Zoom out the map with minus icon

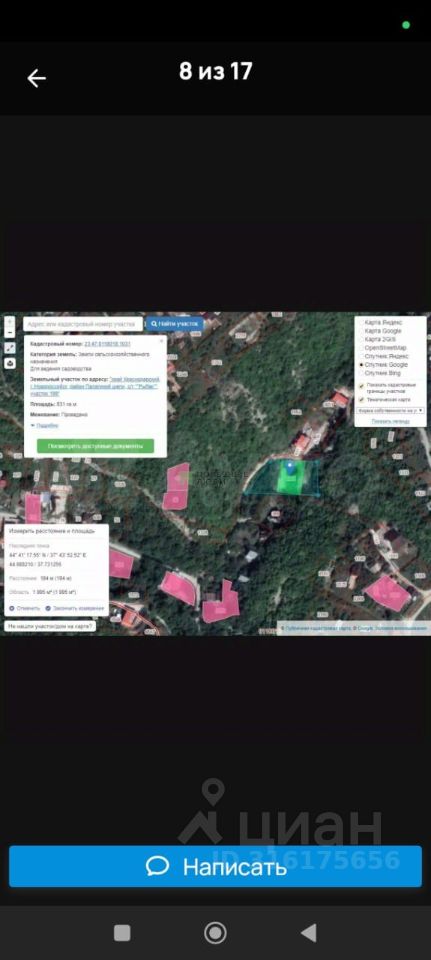[10, 332]
